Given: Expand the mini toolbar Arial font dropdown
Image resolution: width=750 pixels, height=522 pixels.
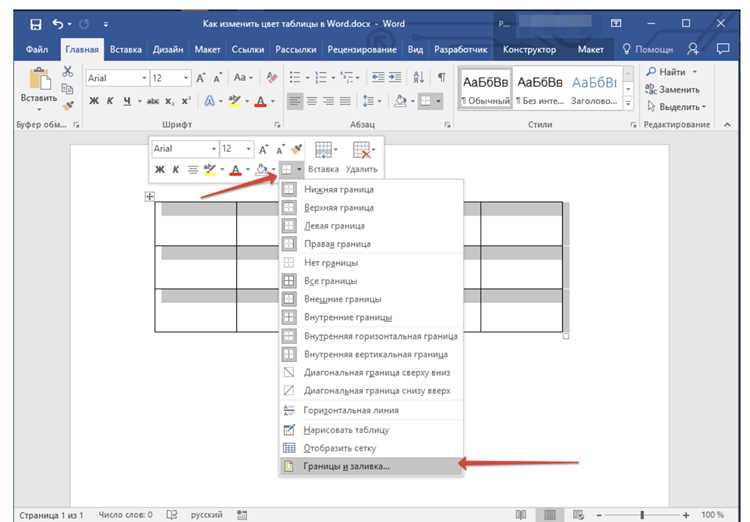Looking at the screenshot, I should tap(213, 149).
